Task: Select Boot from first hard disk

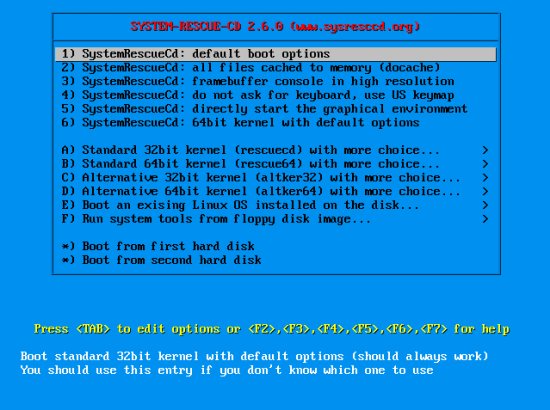Action: point(276,246)
